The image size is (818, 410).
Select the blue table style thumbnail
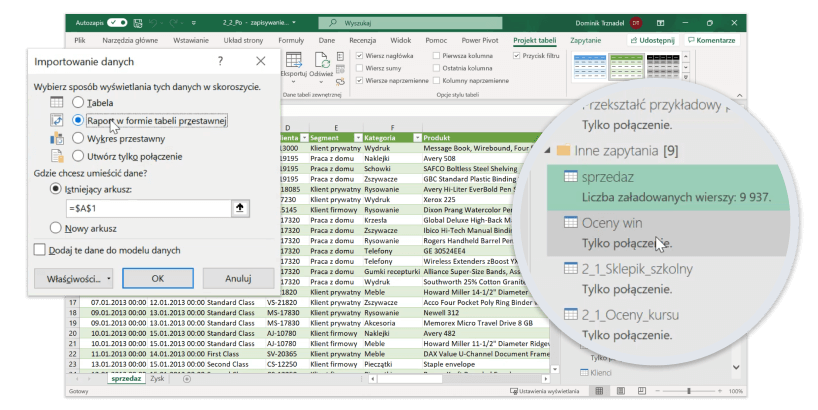(x=590, y=67)
